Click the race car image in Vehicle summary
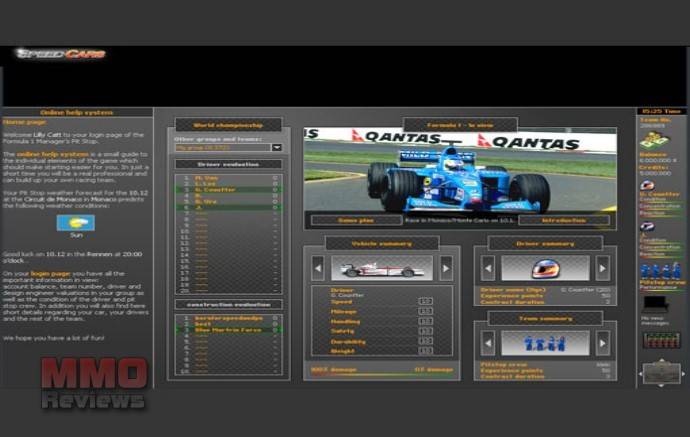The width and height of the screenshot is (690, 437). coord(381,267)
